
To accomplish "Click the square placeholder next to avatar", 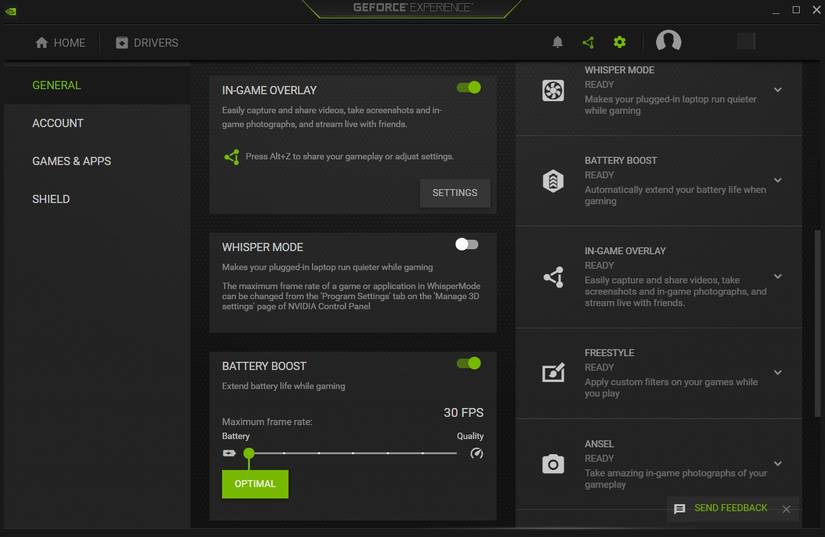I will 746,41.
